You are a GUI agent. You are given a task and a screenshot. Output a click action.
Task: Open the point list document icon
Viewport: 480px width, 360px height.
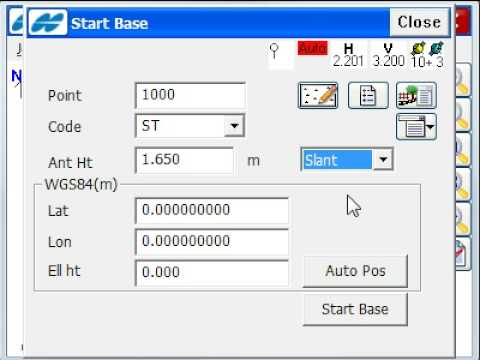tap(368, 96)
